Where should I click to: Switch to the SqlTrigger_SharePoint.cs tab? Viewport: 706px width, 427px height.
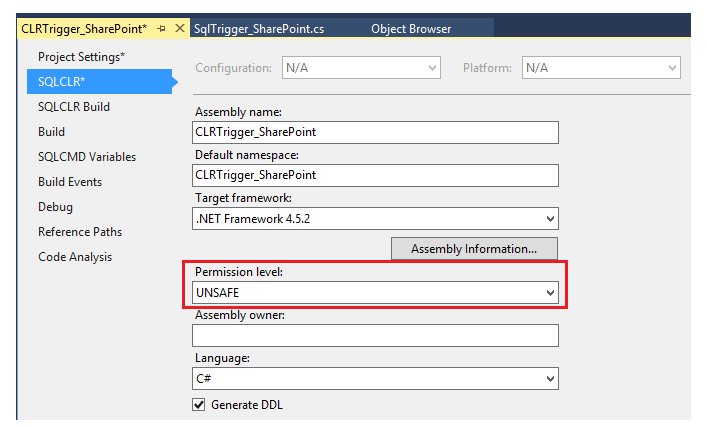(259, 29)
